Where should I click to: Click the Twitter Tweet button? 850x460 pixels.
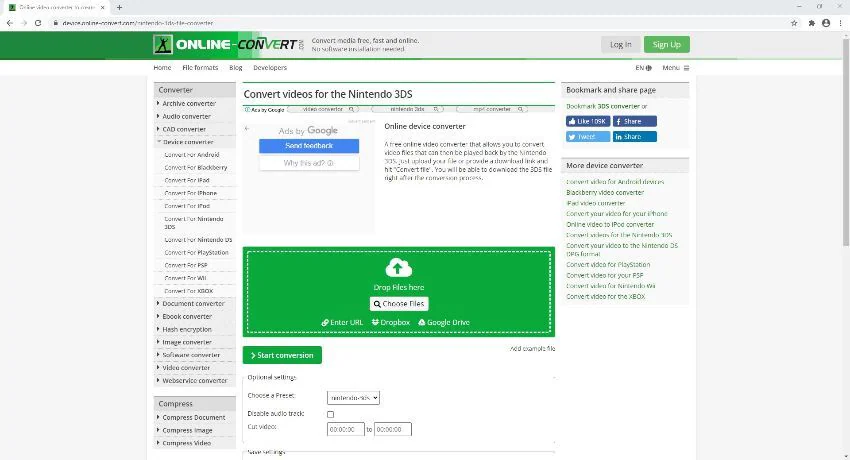(x=588, y=137)
